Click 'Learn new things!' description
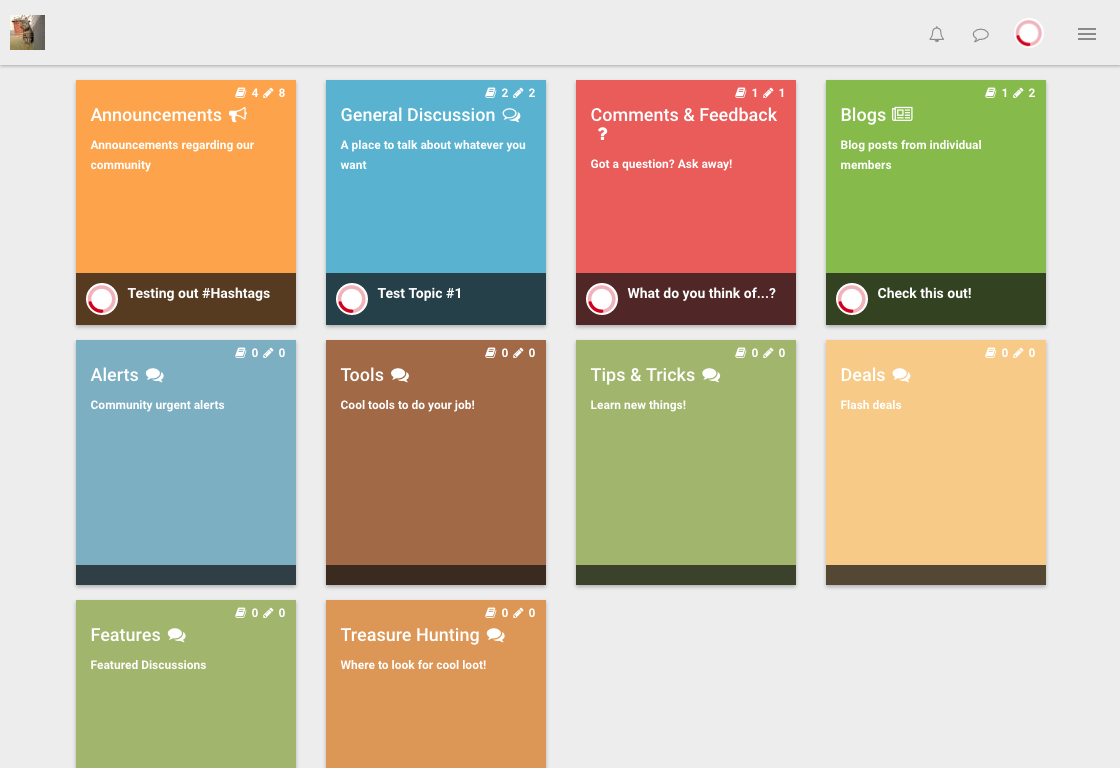1120x768 pixels. pyautogui.click(x=638, y=405)
